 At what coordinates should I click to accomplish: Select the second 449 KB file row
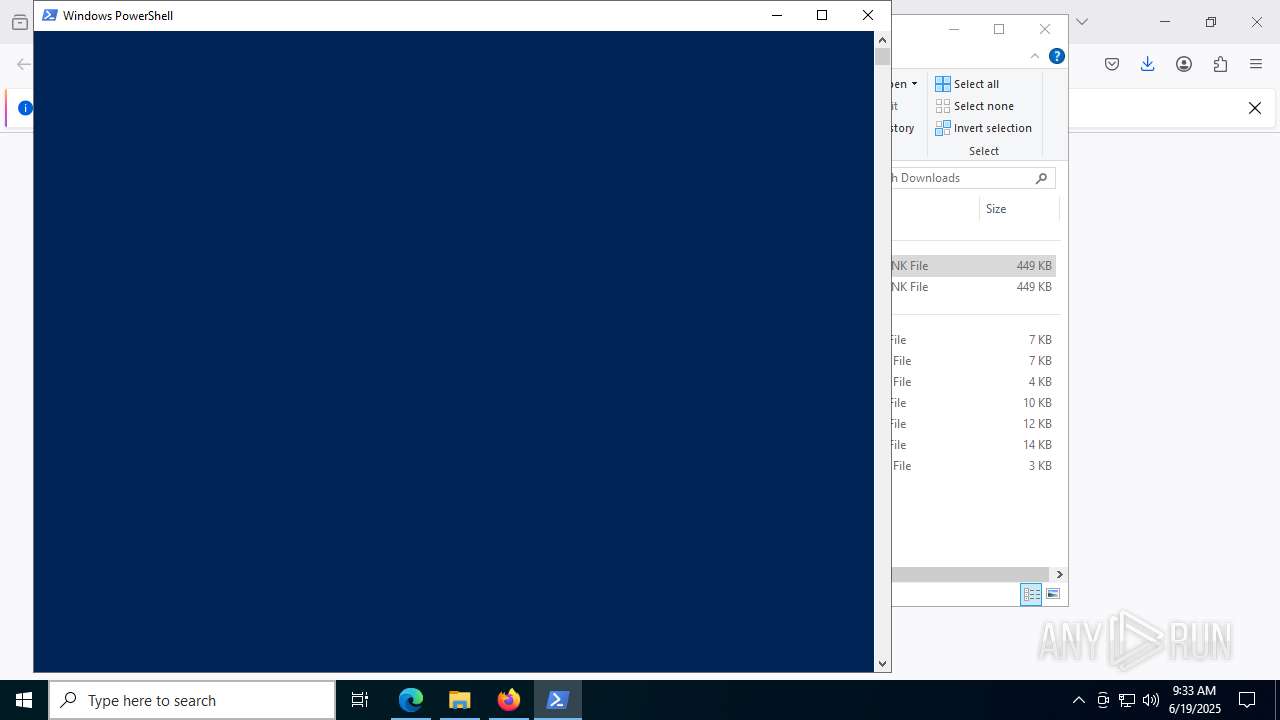(x=973, y=287)
